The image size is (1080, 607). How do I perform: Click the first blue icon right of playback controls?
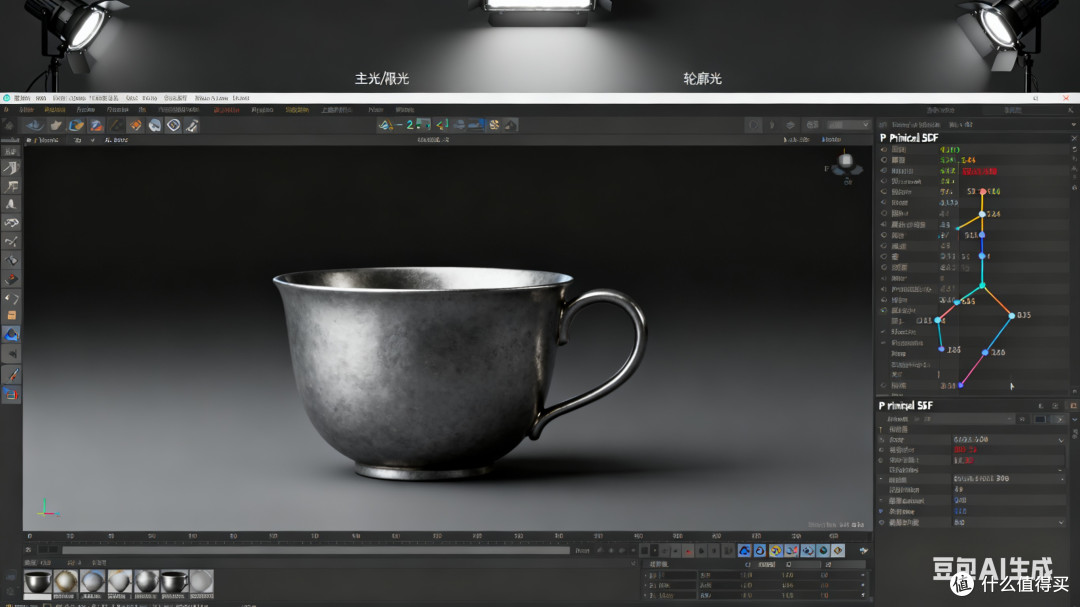click(744, 551)
